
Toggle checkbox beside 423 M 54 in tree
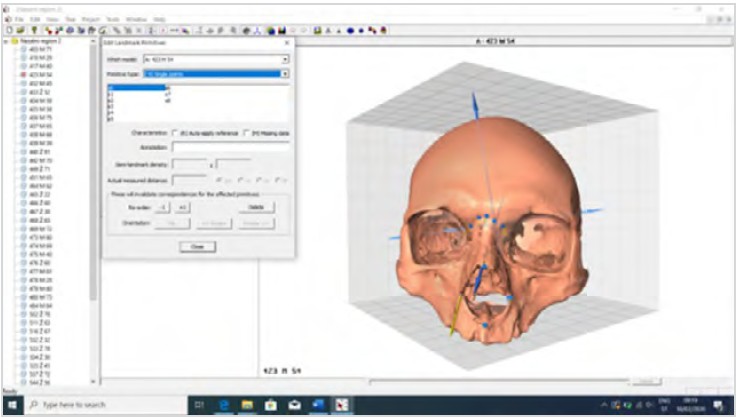pos(23,74)
